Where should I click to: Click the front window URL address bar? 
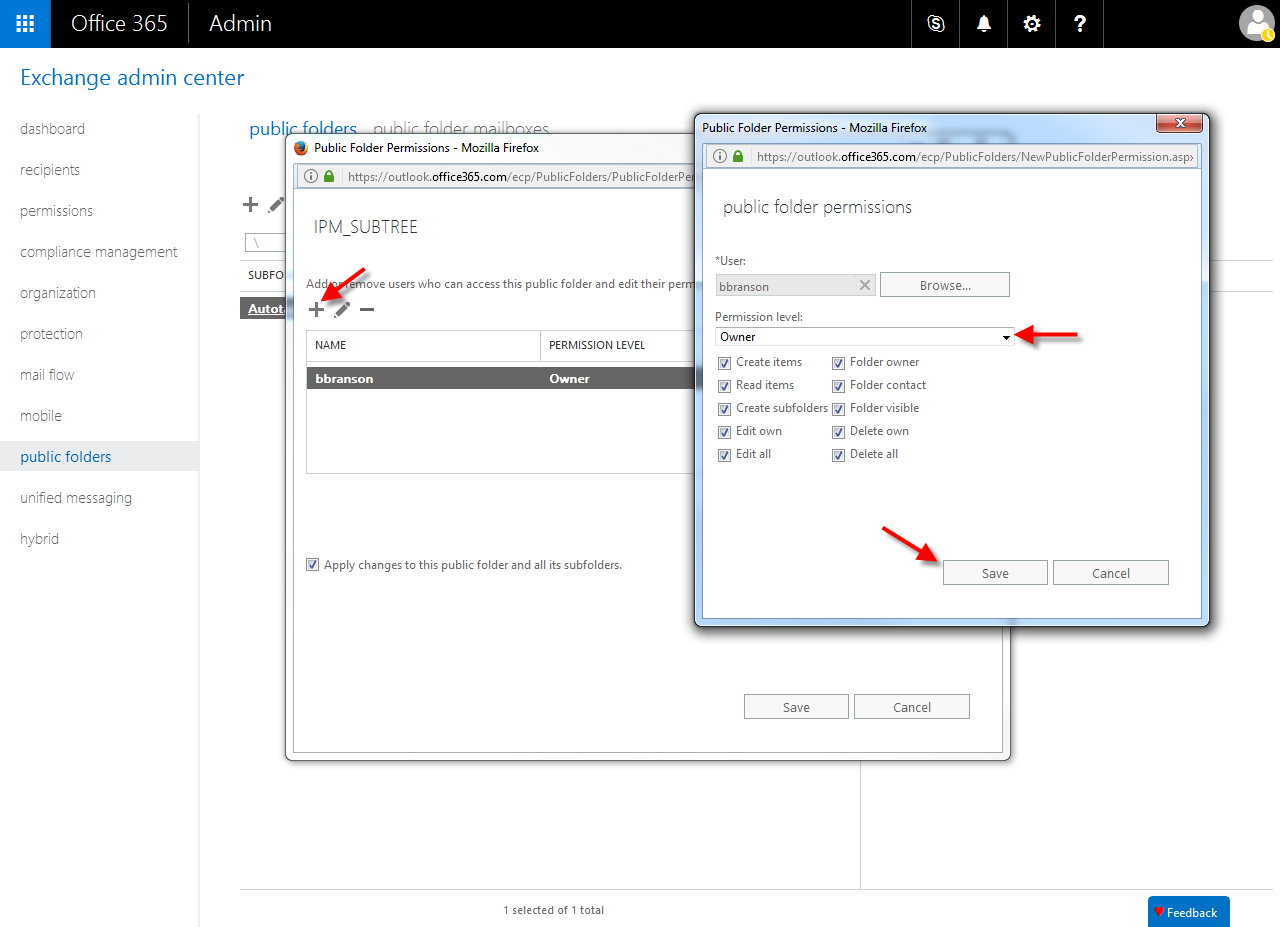975,157
